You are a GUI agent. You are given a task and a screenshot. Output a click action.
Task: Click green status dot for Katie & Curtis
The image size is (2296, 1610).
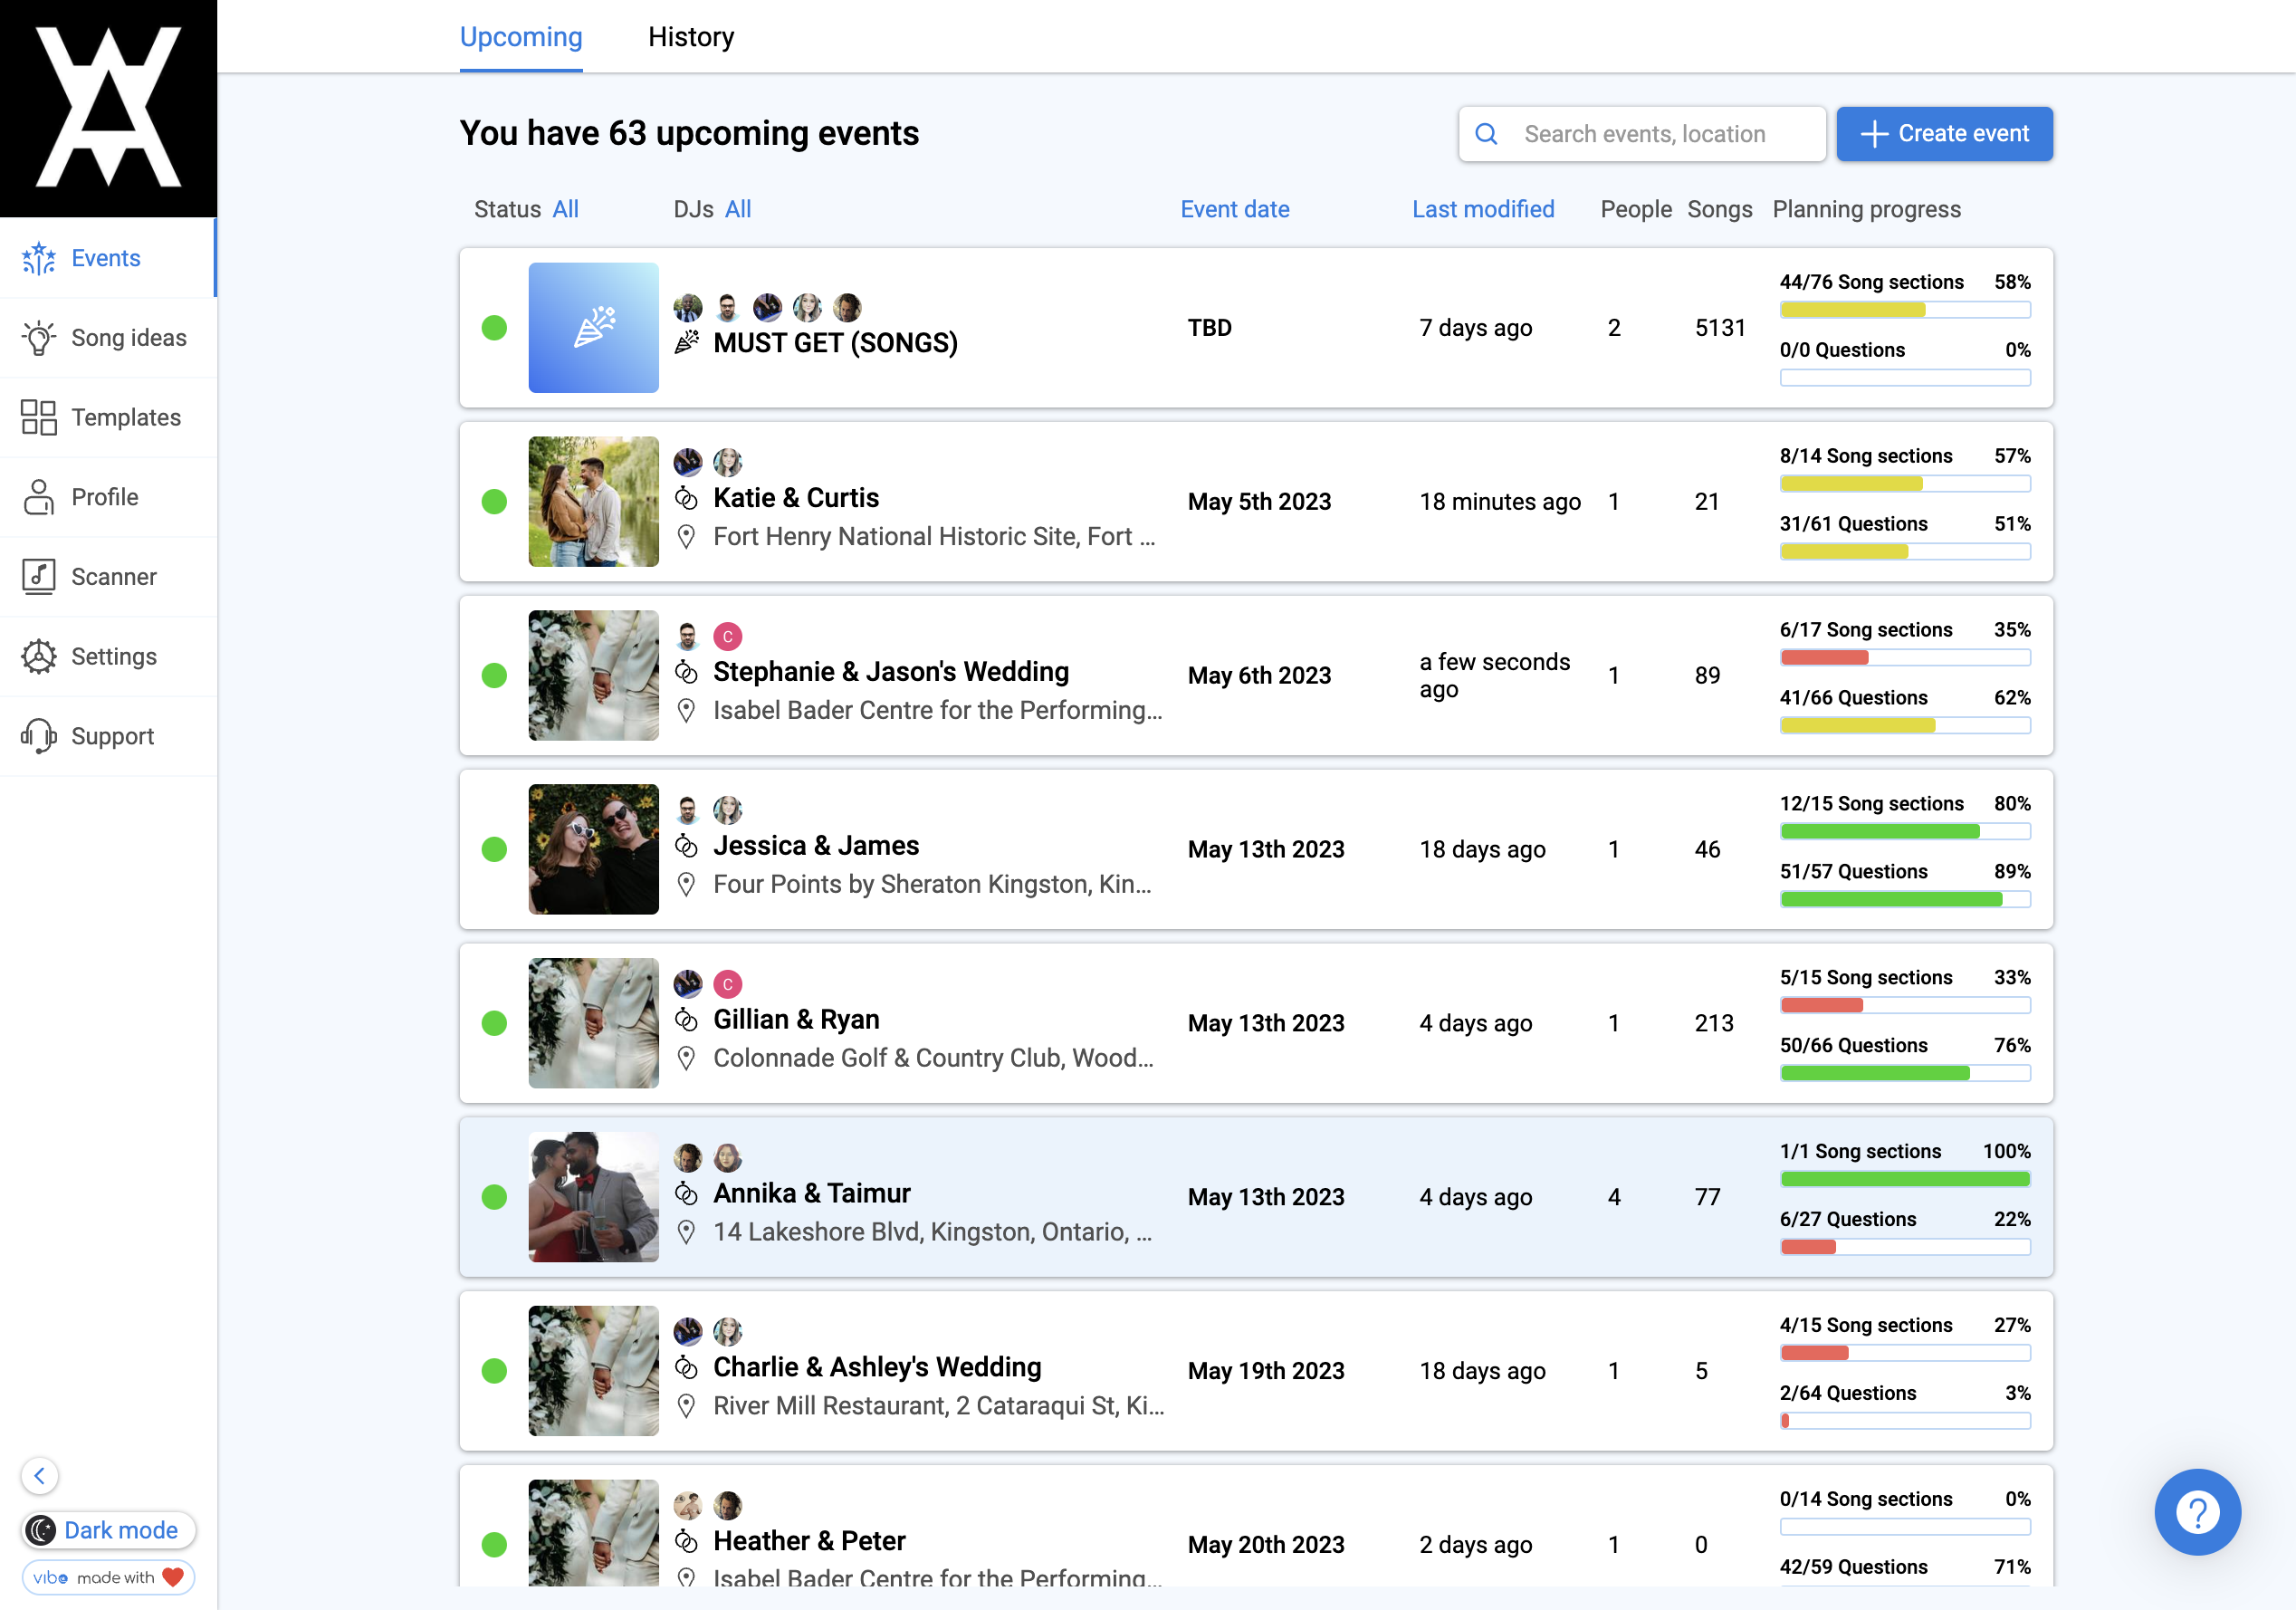coord(494,502)
